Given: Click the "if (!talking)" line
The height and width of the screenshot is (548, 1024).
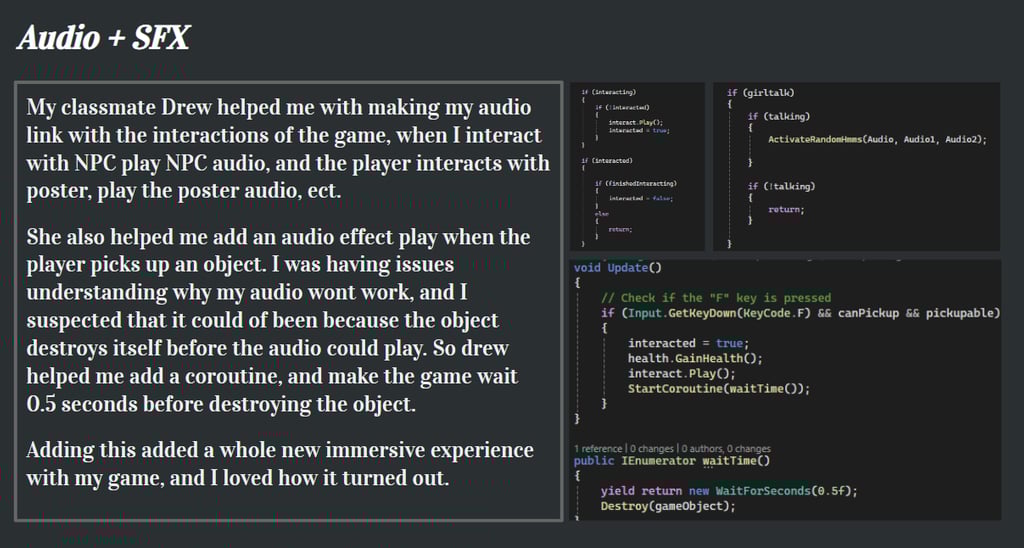Looking at the screenshot, I should [782, 187].
